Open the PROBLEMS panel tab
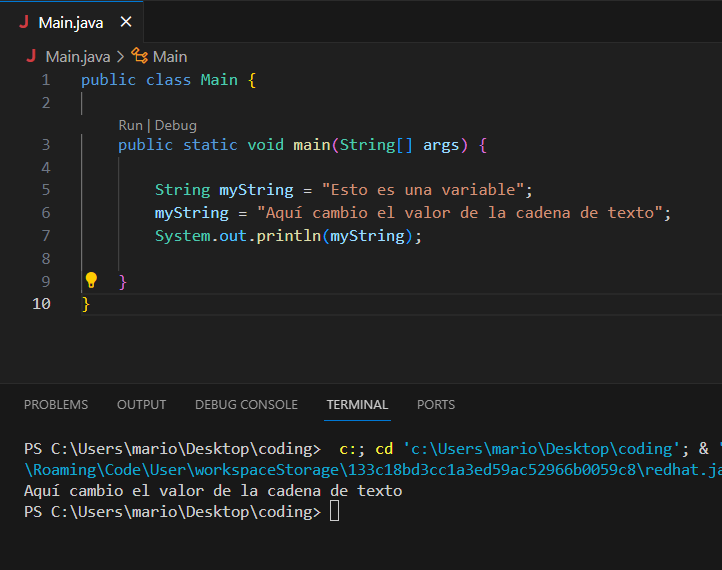722x570 pixels. pos(56,405)
